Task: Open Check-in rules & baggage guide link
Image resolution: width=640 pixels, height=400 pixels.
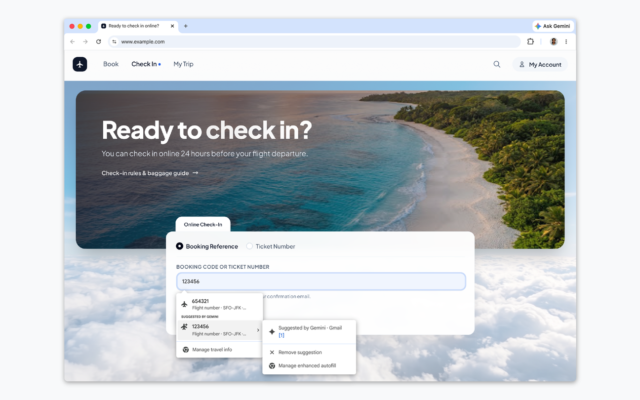Action: click(x=150, y=173)
